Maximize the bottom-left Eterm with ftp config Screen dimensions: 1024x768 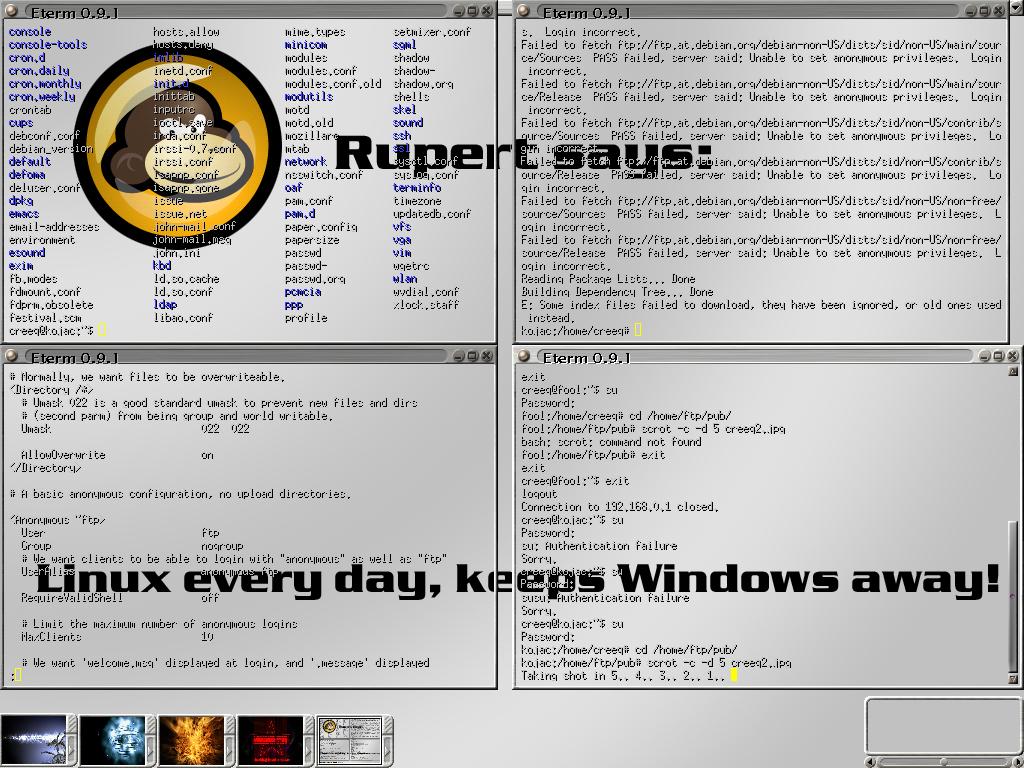tap(473, 356)
